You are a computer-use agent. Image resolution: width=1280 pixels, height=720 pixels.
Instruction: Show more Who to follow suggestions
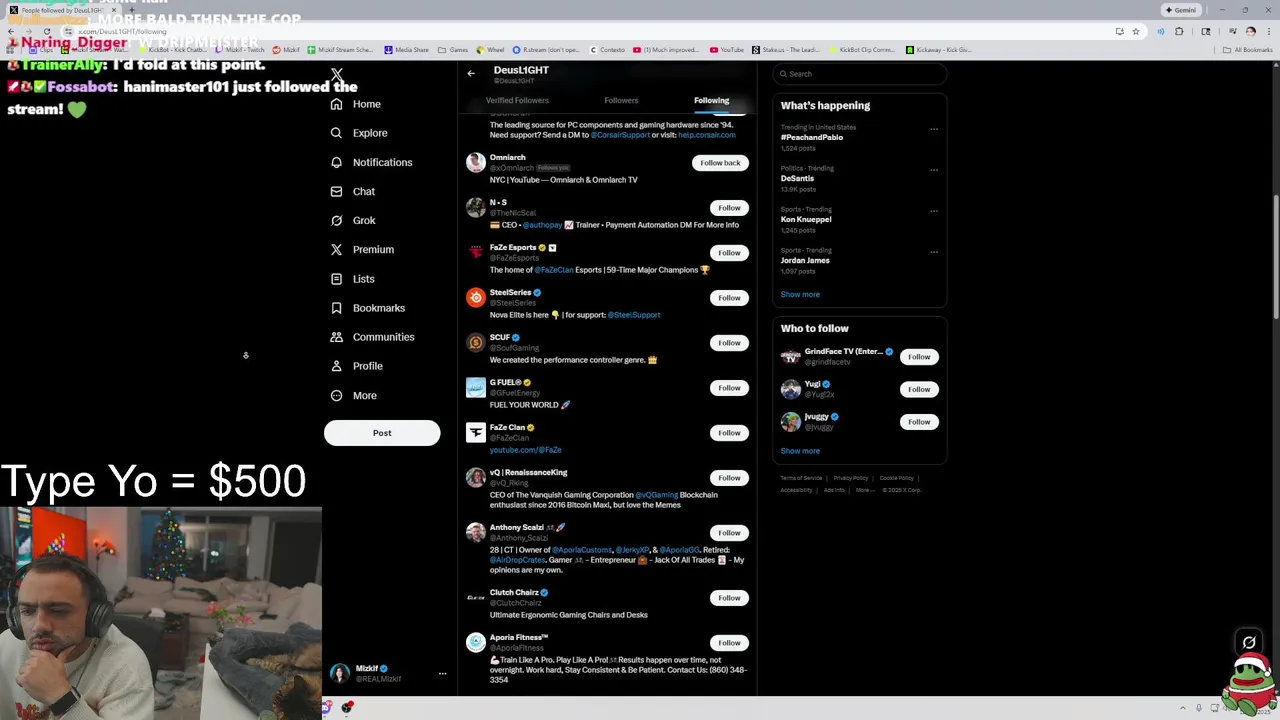[800, 451]
